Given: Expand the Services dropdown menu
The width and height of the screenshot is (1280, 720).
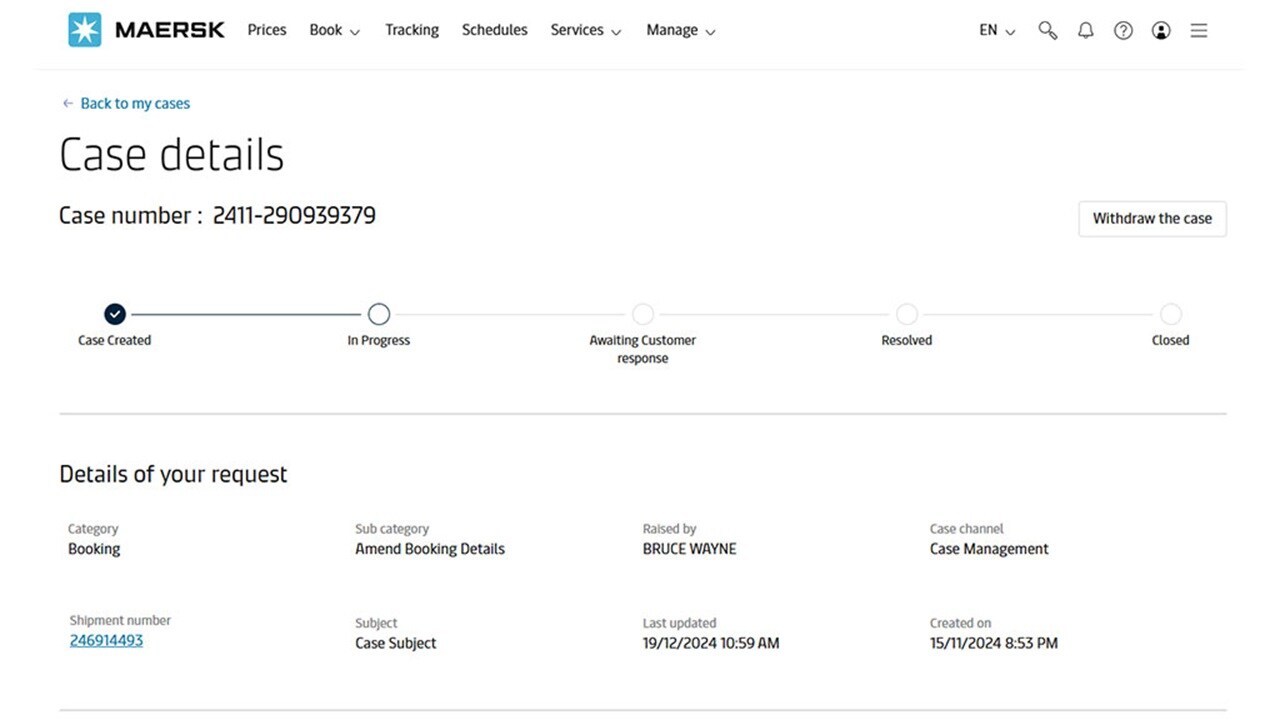Looking at the screenshot, I should point(586,30).
